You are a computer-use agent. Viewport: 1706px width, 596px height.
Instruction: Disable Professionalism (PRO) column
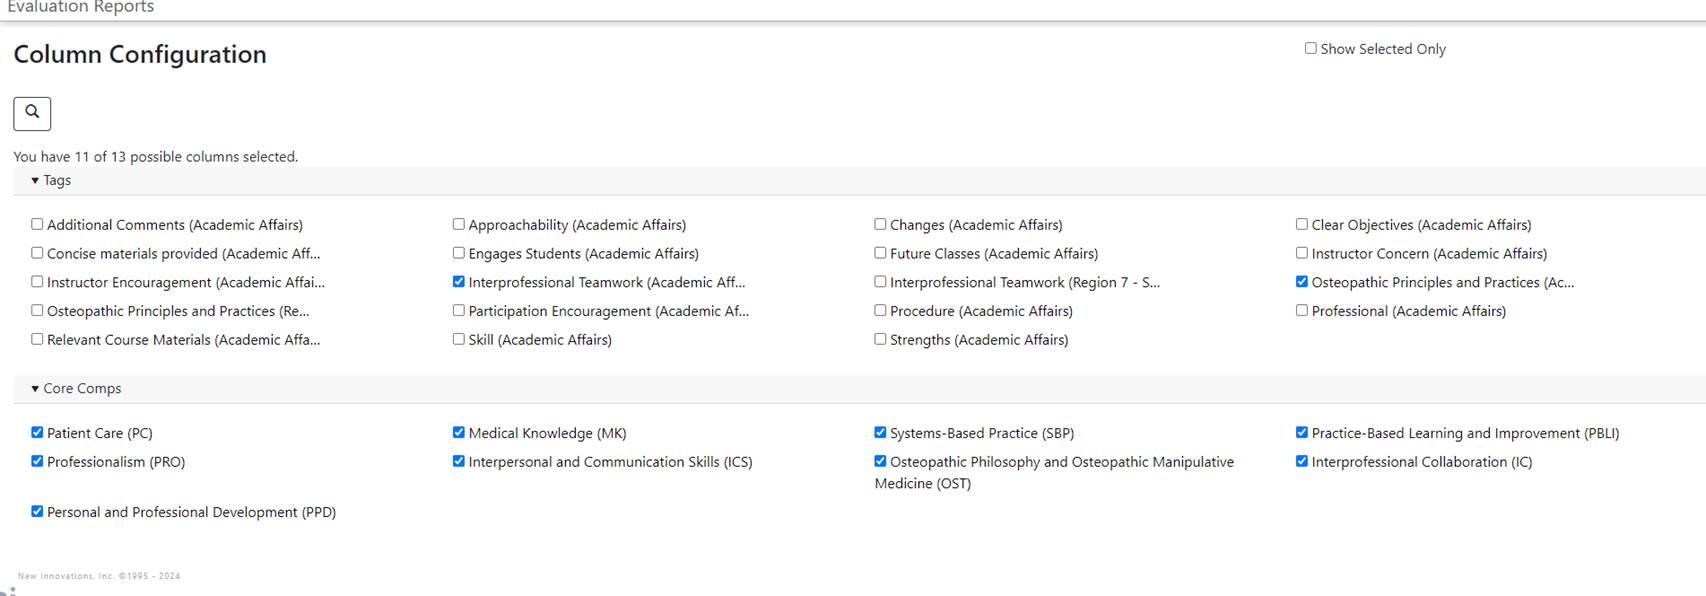click(x=37, y=462)
